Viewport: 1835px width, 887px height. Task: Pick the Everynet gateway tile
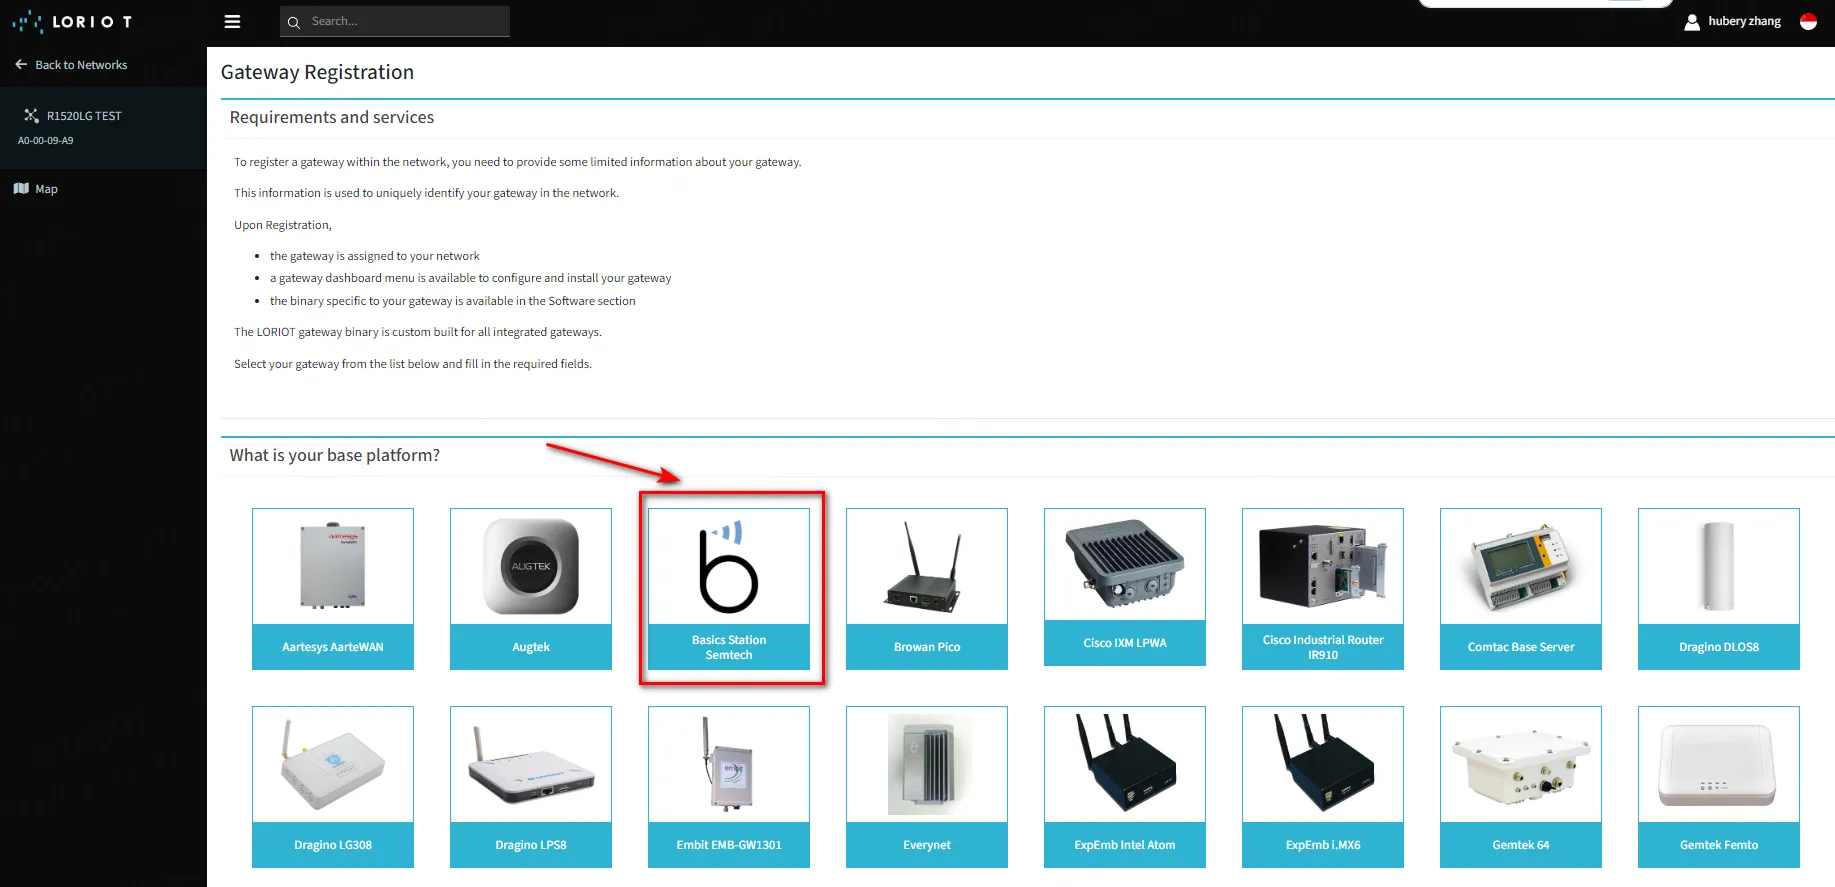coord(927,786)
